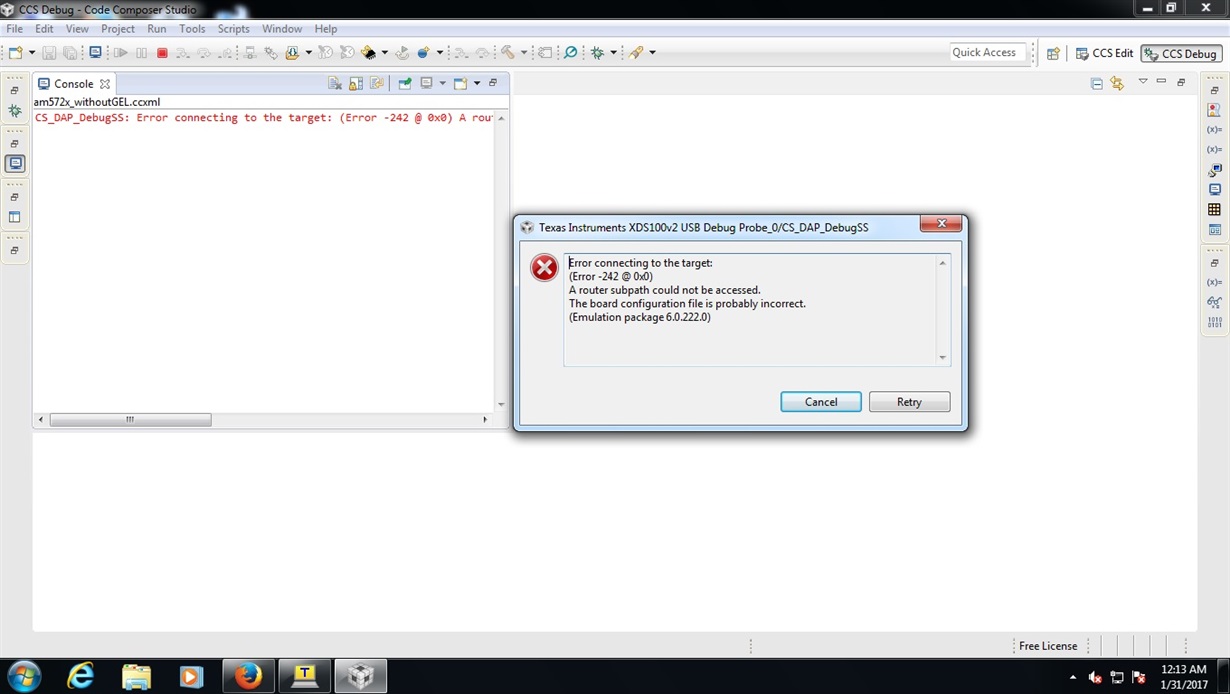Click the Internet Explorer icon in the taskbar

click(x=80, y=676)
